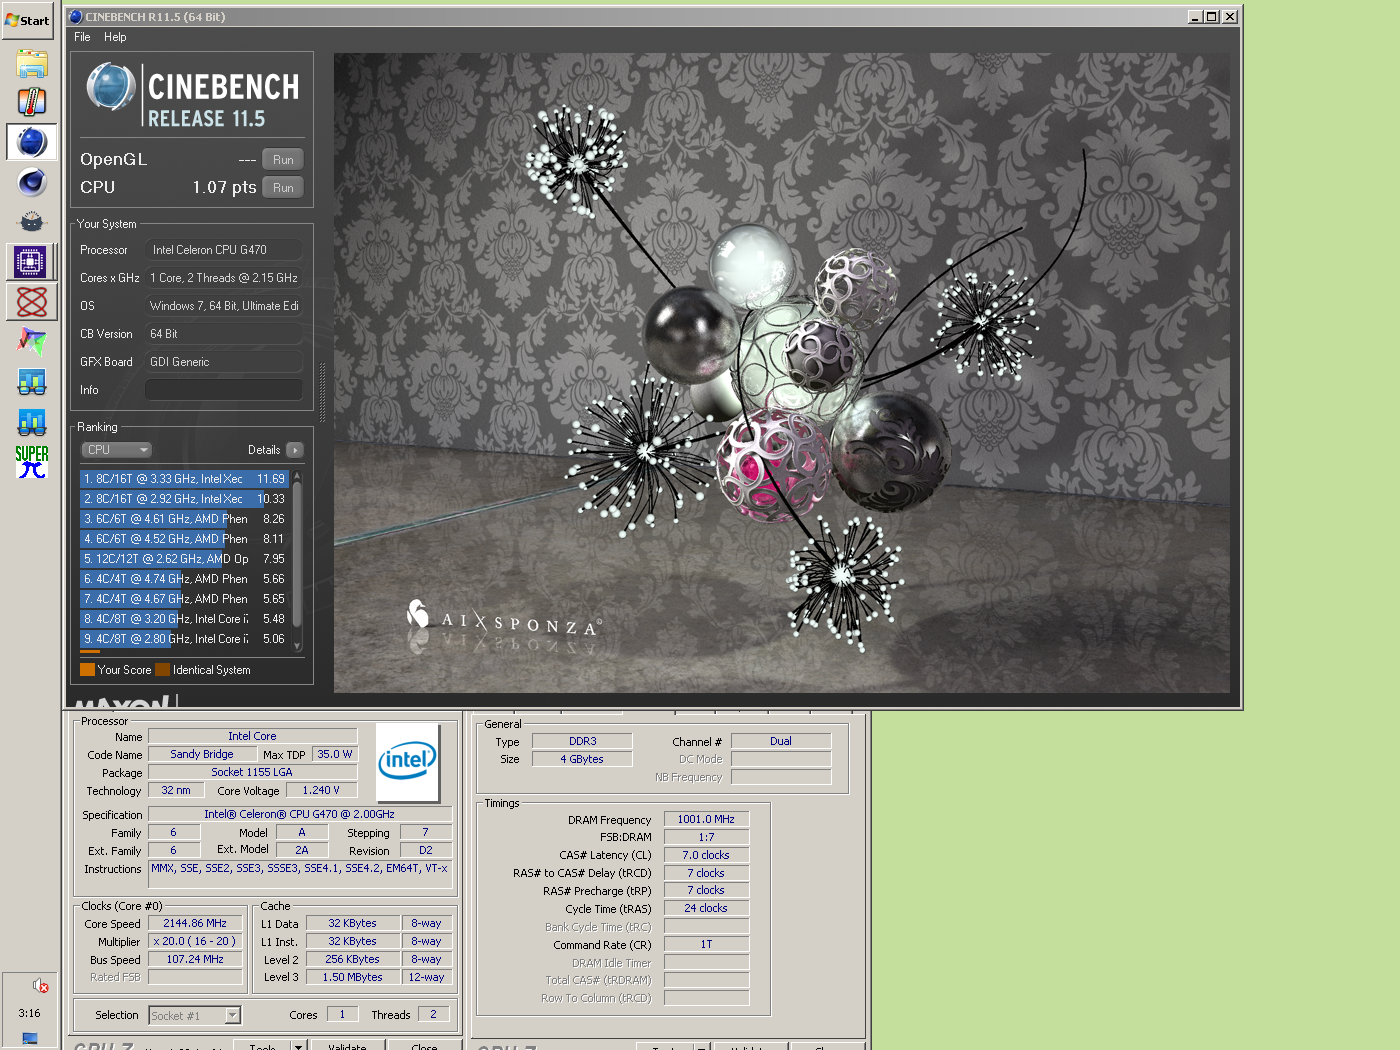Viewport: 1400px width, 1050px height.
Task: Select ranking row 6 with score 5.66
Action: [x=185, y=579]
